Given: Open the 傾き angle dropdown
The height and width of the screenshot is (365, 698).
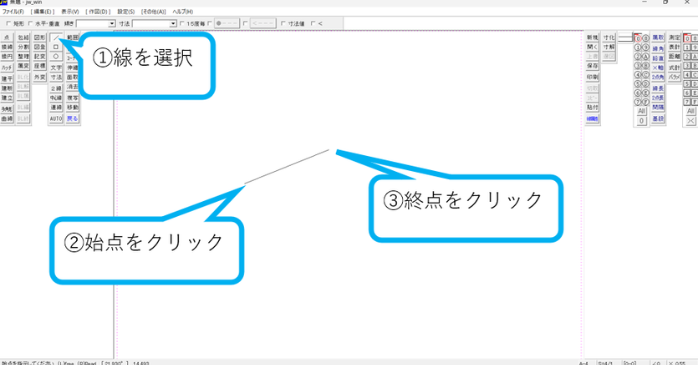Looking at the screenshot, I should pos(112,24).
